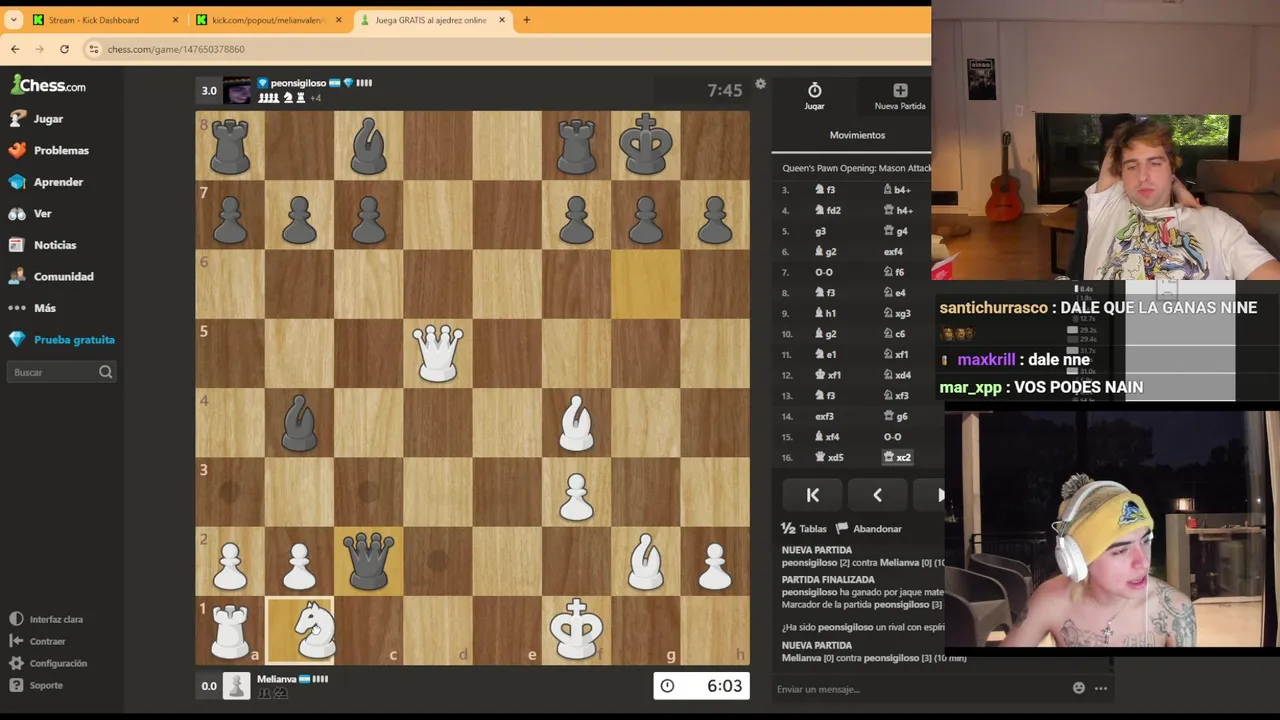Open peonsigiloso player name link
This screenshot has width=1280, height=720.
pyautogui.click(x=298, y=83)
